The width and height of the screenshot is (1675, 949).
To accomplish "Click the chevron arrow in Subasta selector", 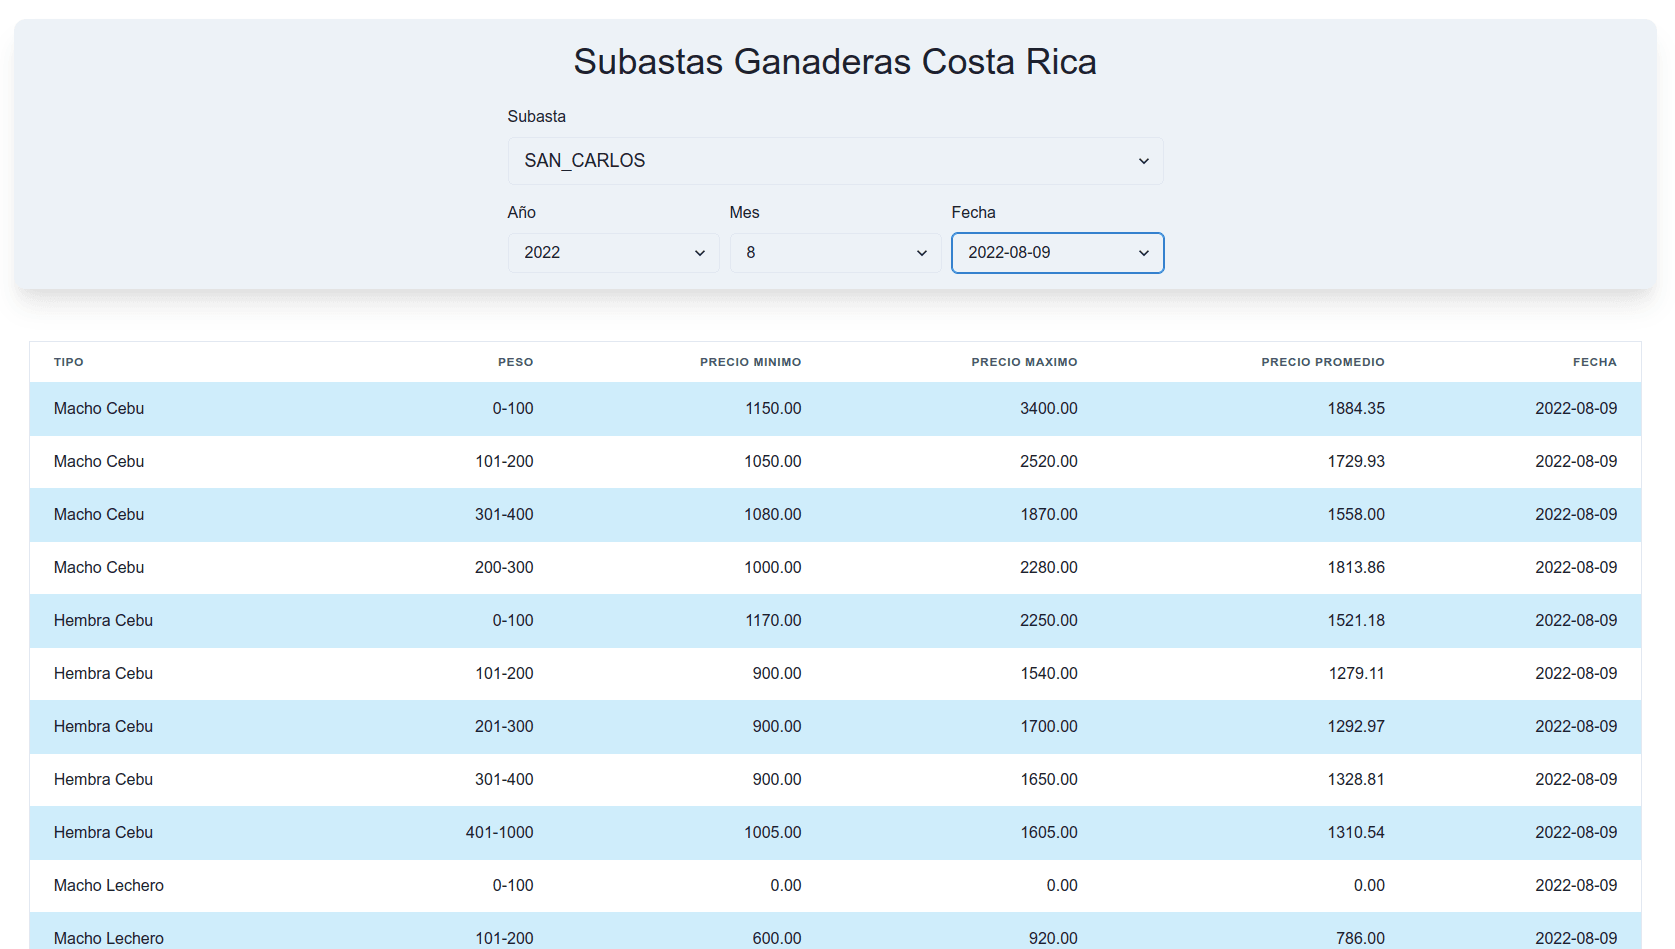I will (1143, 161).
